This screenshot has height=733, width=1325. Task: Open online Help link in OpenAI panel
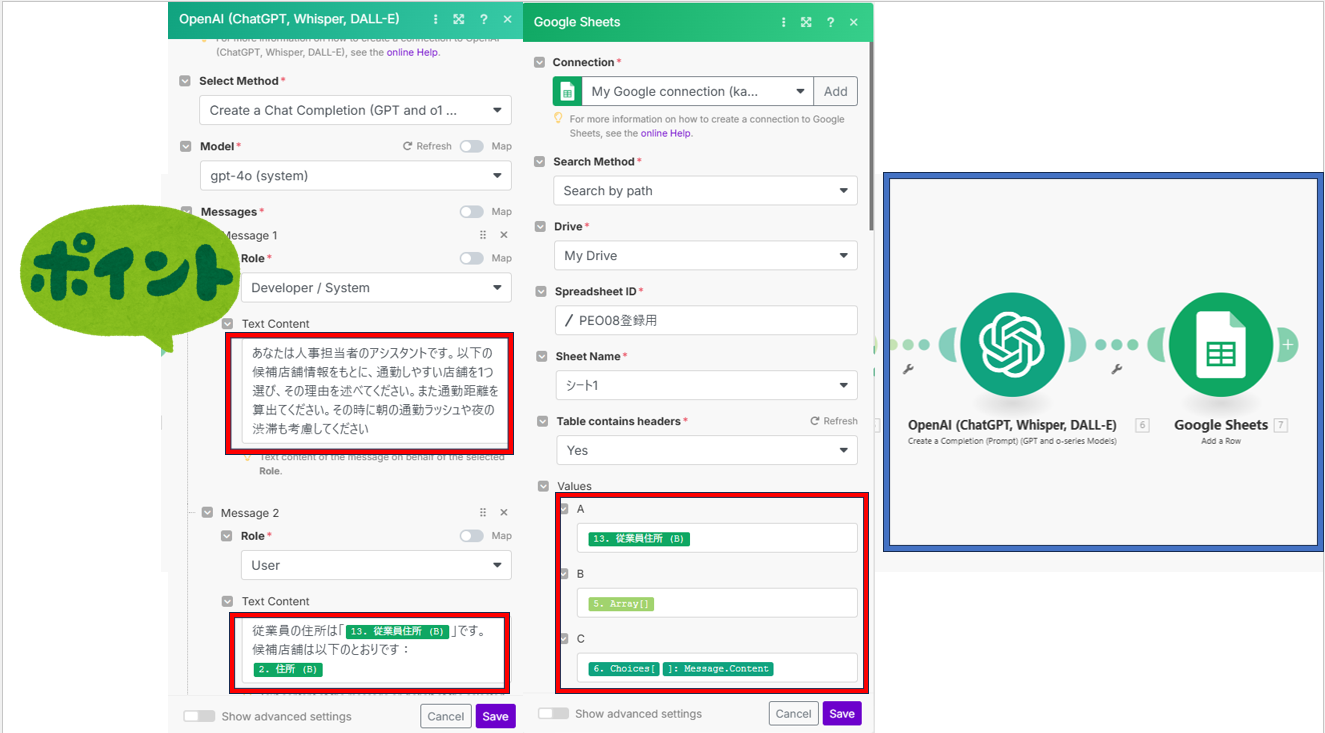click(x=412, y=52)
